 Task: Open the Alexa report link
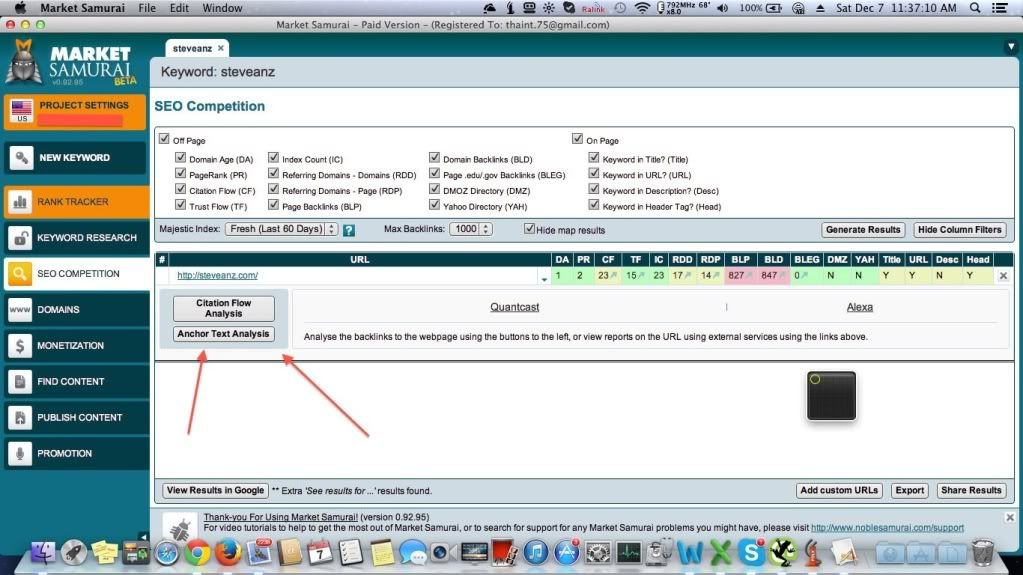[859, 307]
